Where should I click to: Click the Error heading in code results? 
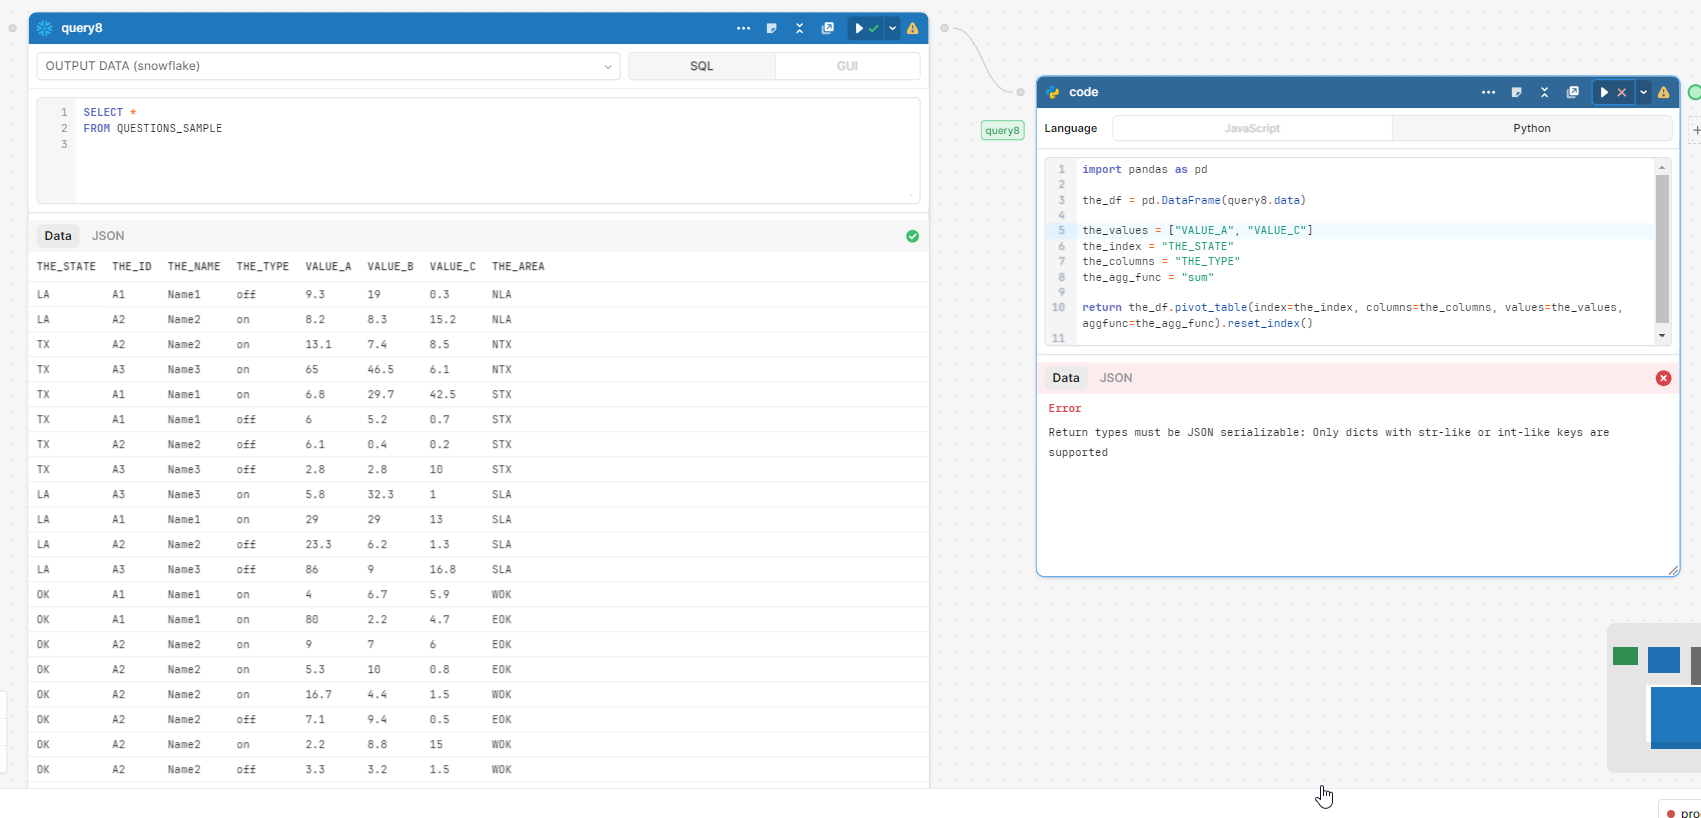point(1065,409)
